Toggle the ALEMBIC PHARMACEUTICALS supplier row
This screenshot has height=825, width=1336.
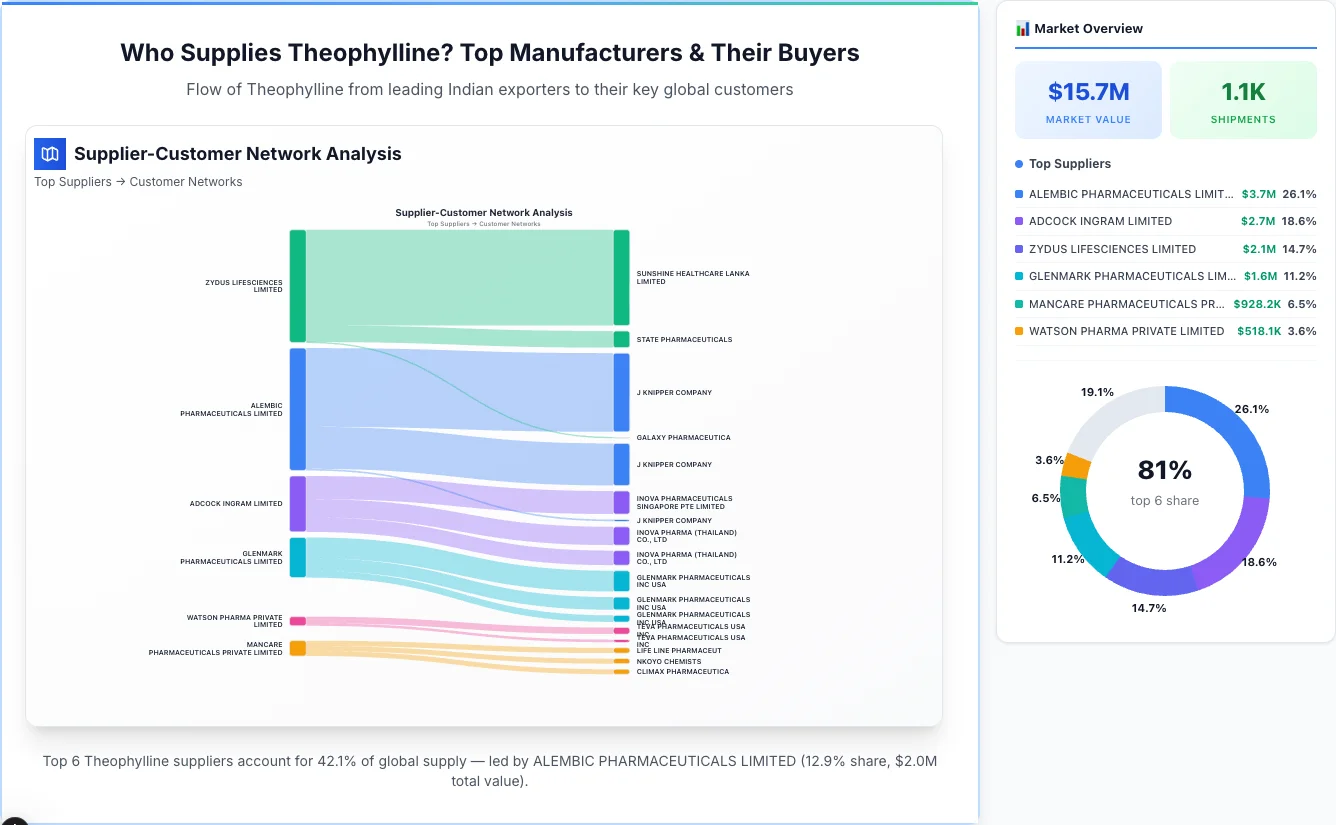[1165, 194]
